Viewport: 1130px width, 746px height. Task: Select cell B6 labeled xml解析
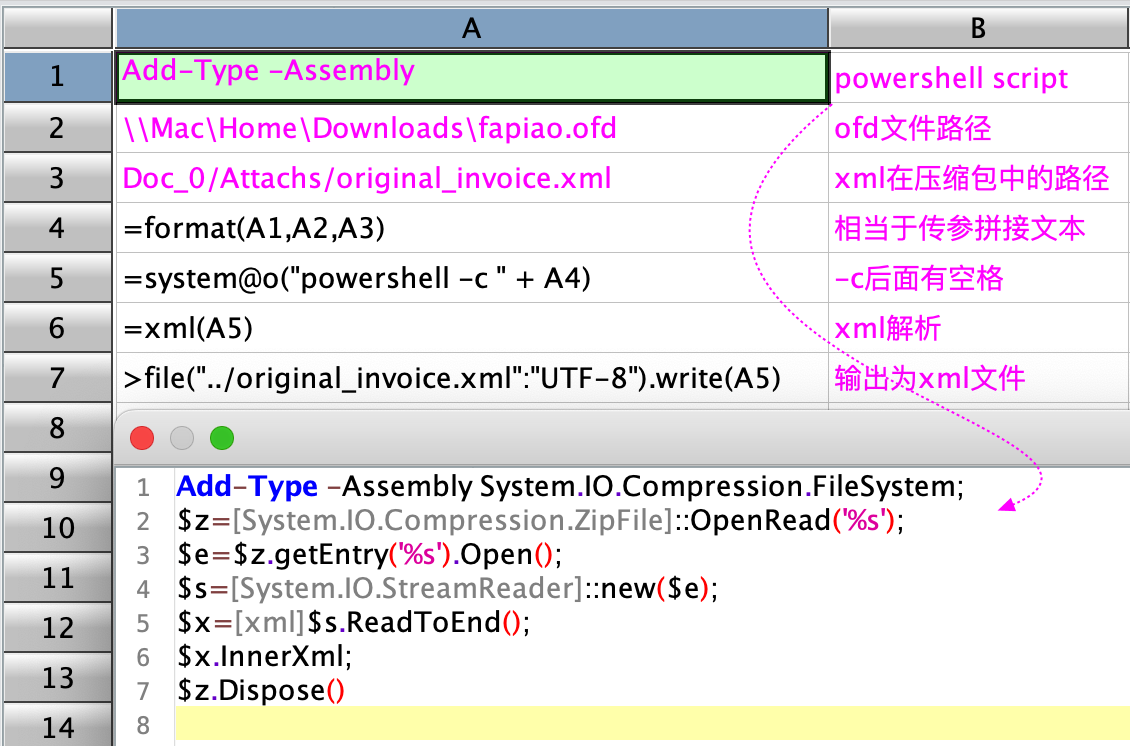(x=979, y=328)
